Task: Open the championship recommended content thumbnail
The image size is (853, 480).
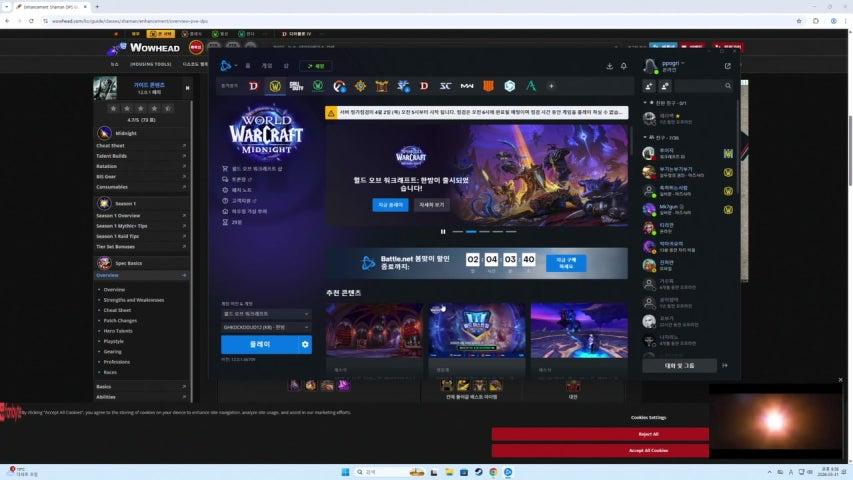Action: (x=477, y=331)
